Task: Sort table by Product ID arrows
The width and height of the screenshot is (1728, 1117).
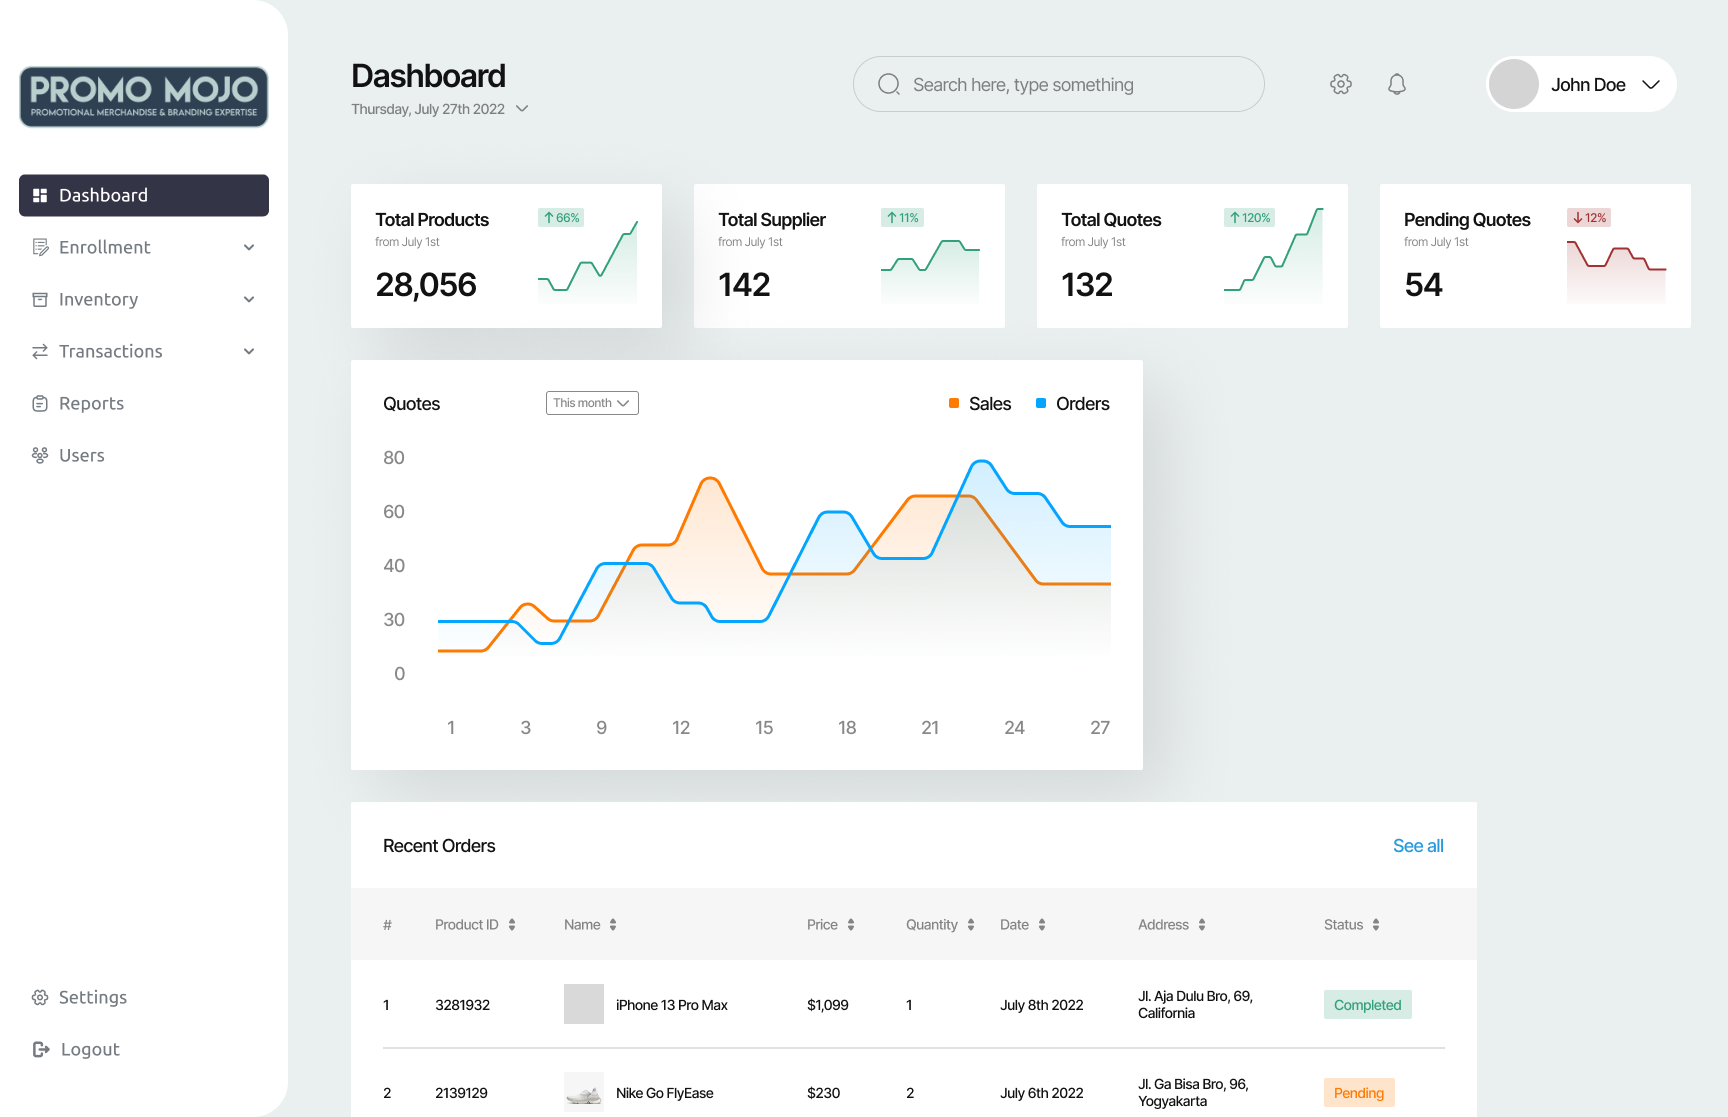Action: tap(512, 925)
